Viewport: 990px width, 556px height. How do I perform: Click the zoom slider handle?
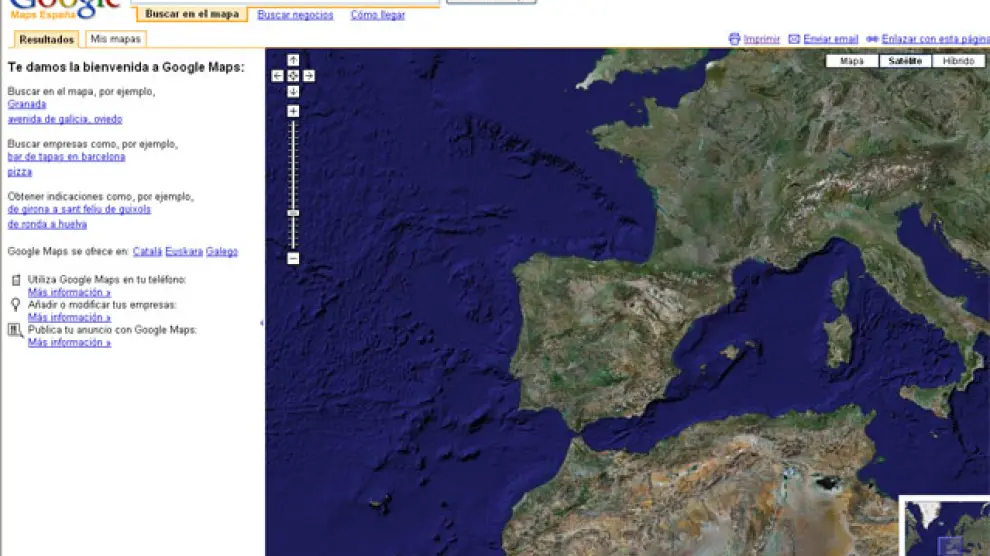[293, 213]
